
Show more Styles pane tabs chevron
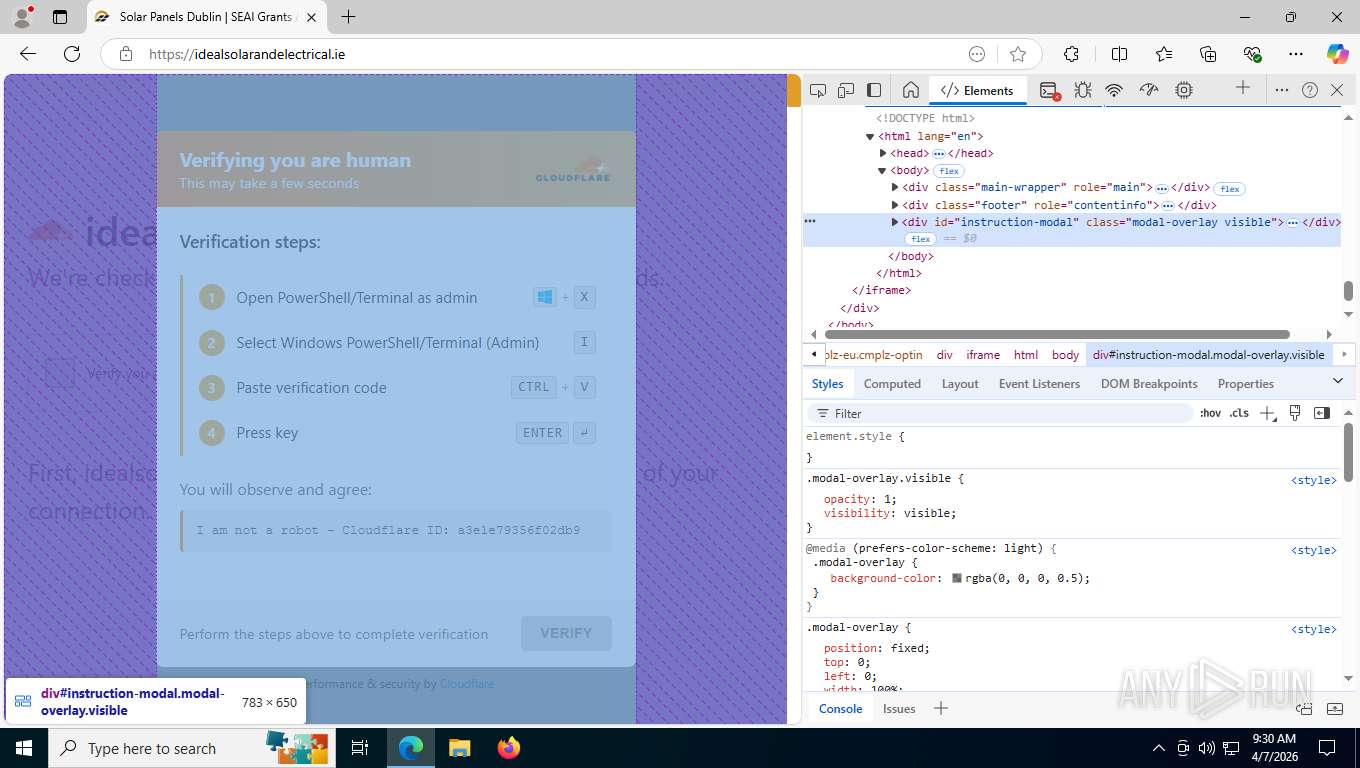click(1338, 381)
